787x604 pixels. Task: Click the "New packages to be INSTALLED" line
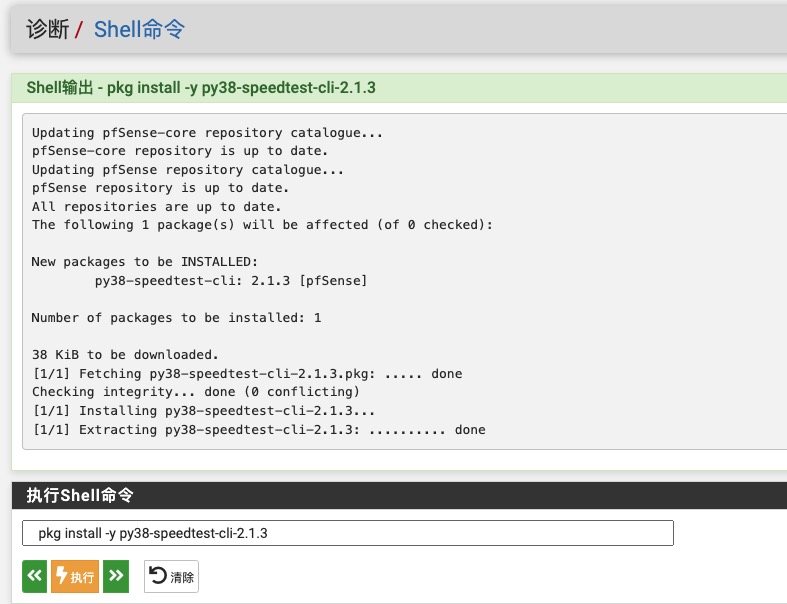tap(149, 262)
